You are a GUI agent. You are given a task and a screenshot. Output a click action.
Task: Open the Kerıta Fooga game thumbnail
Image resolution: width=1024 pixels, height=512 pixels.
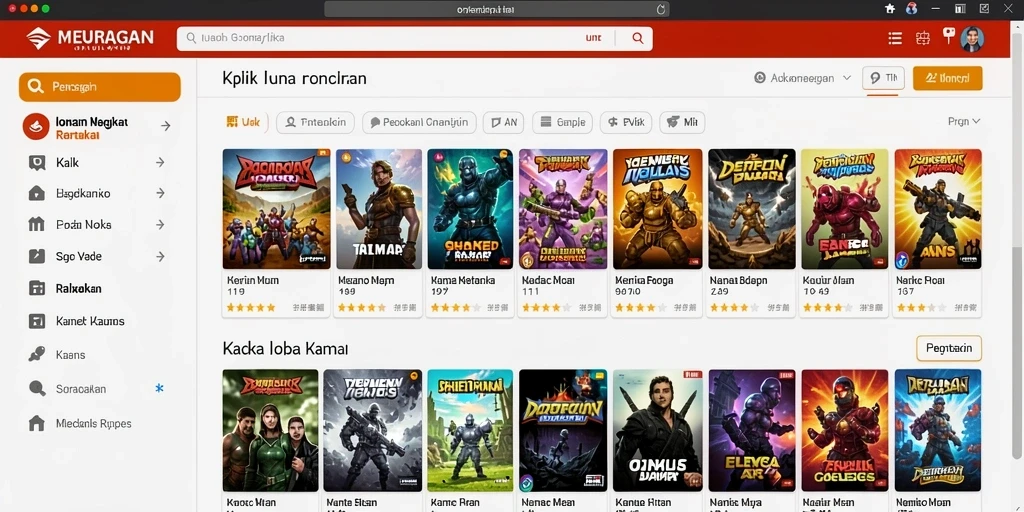(x=658, y=209)
